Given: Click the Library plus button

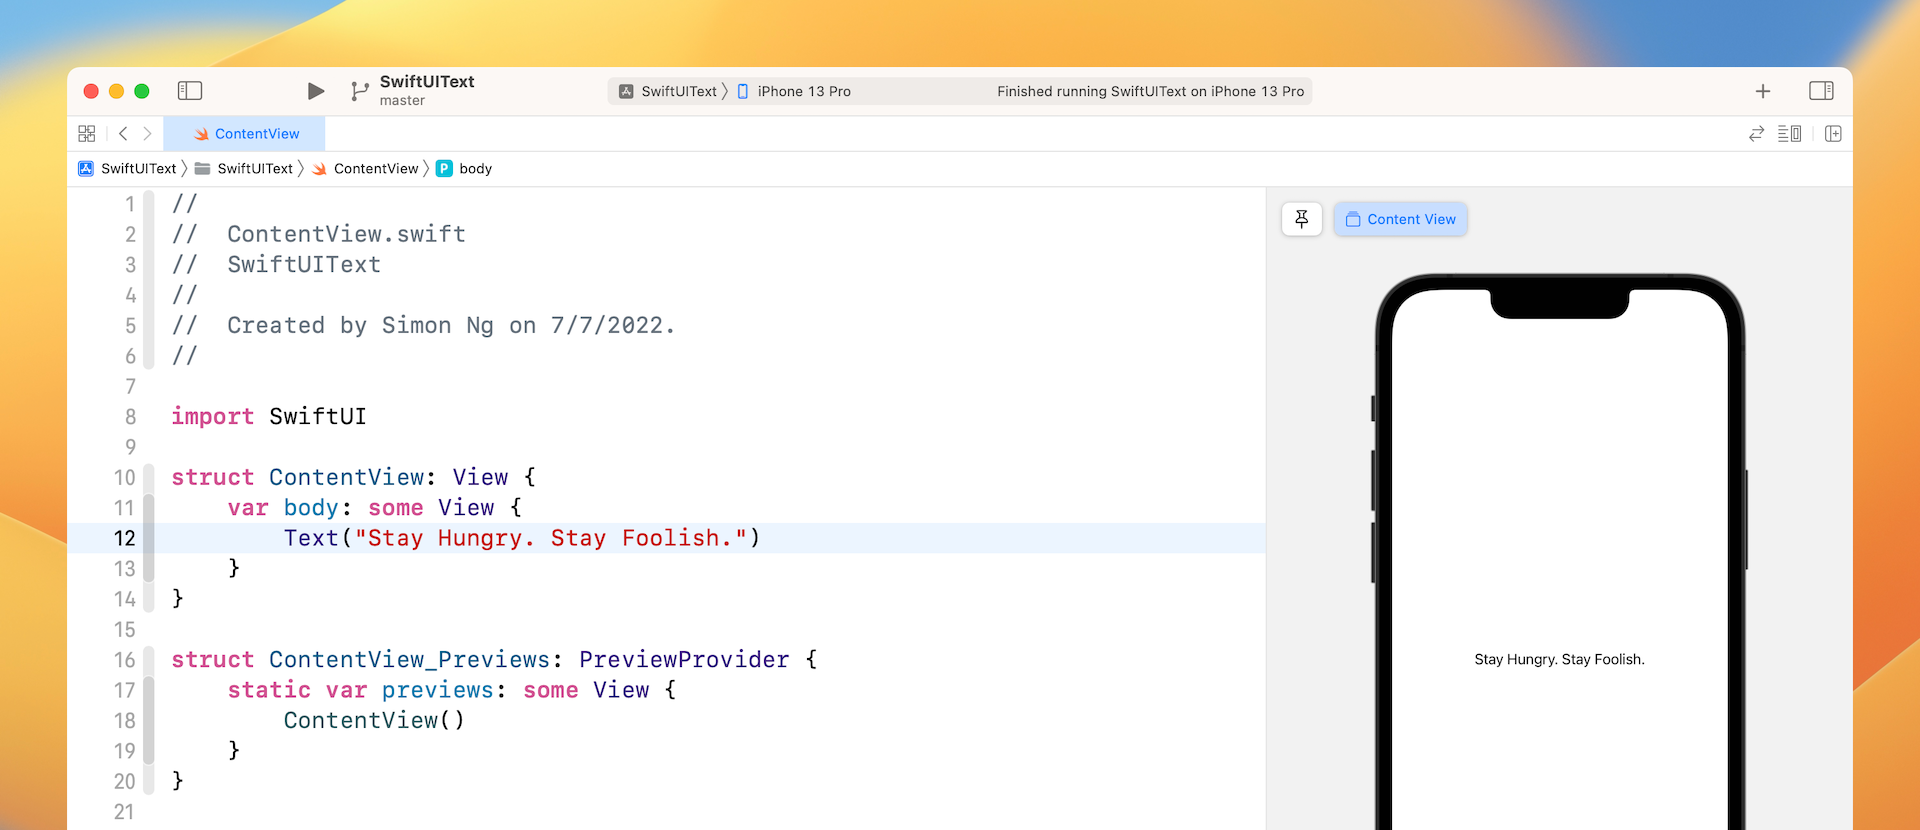Looking at the screenshot, I should click(1763, 91).
